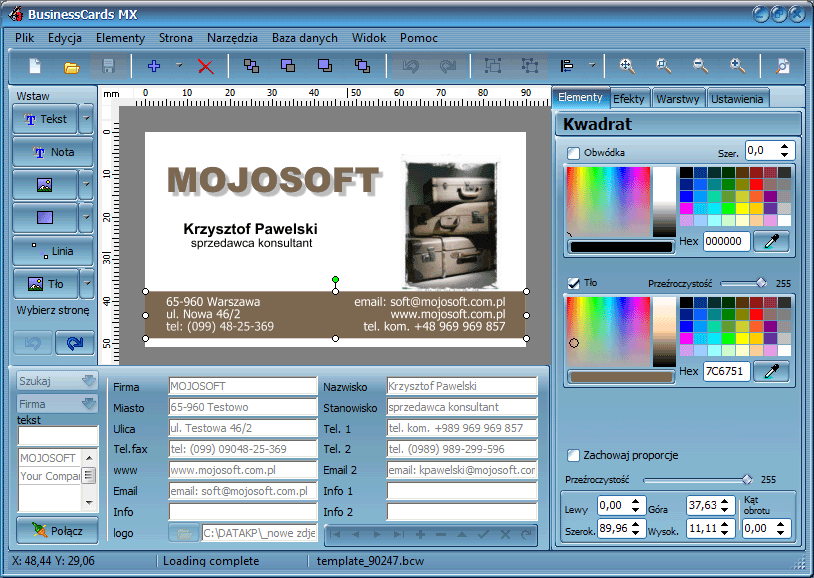Insert a rectangle shape from Wstaw panel

tap(45, 218)
